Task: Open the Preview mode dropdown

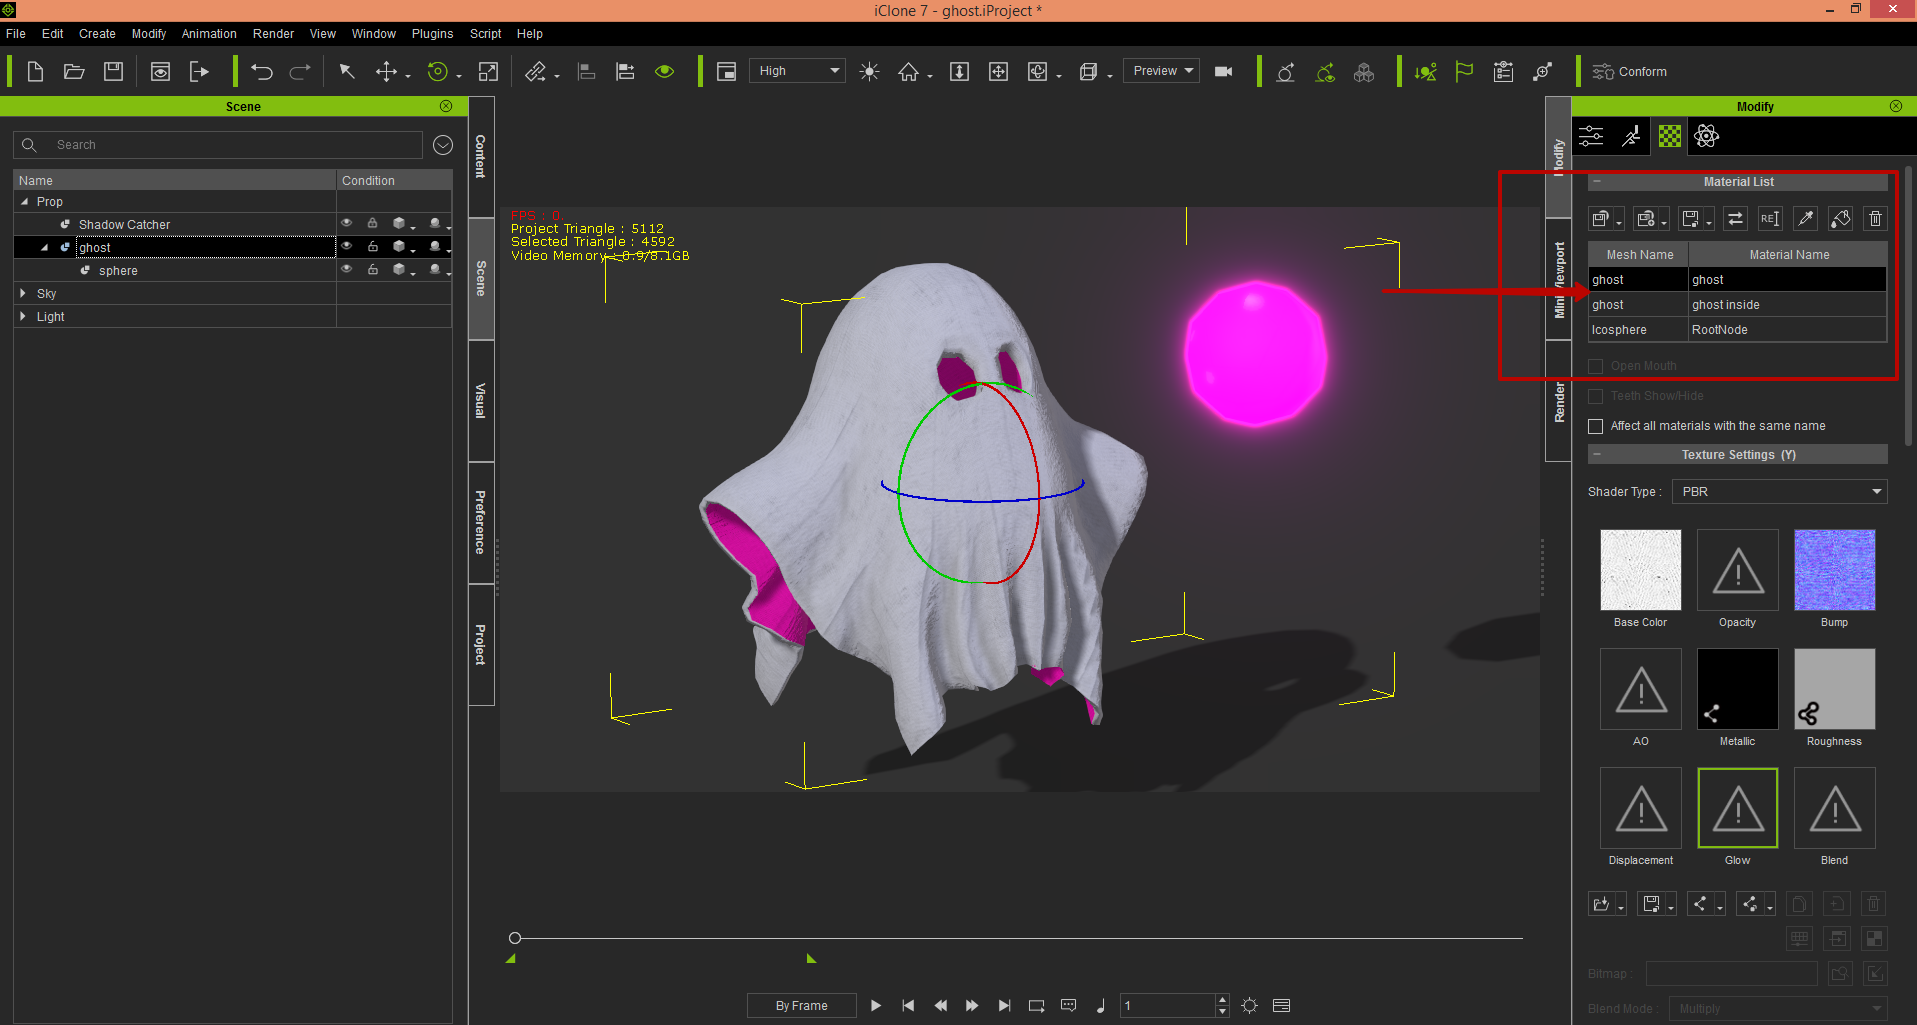Action: coord(1161,71)
